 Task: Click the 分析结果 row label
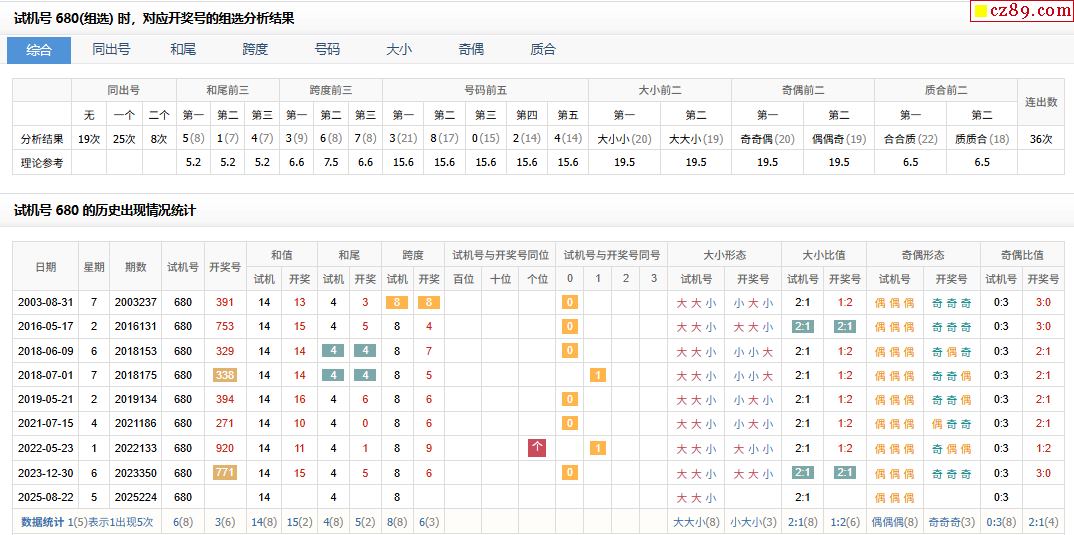(x=42, y=139)
